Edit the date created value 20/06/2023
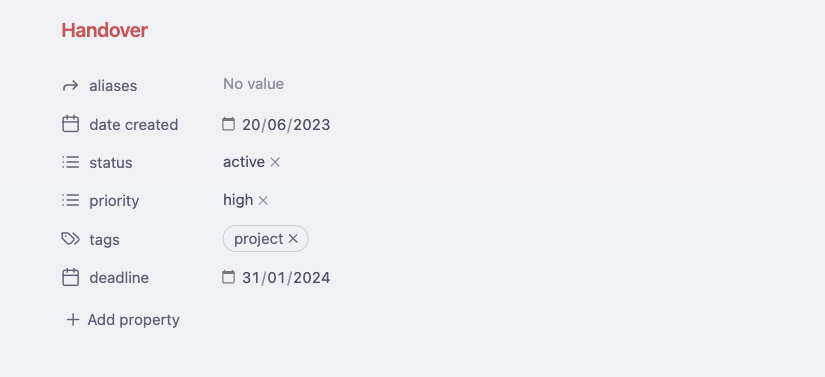Image resolution: width=825 pixels, height=377 pixels. point(286,125)
